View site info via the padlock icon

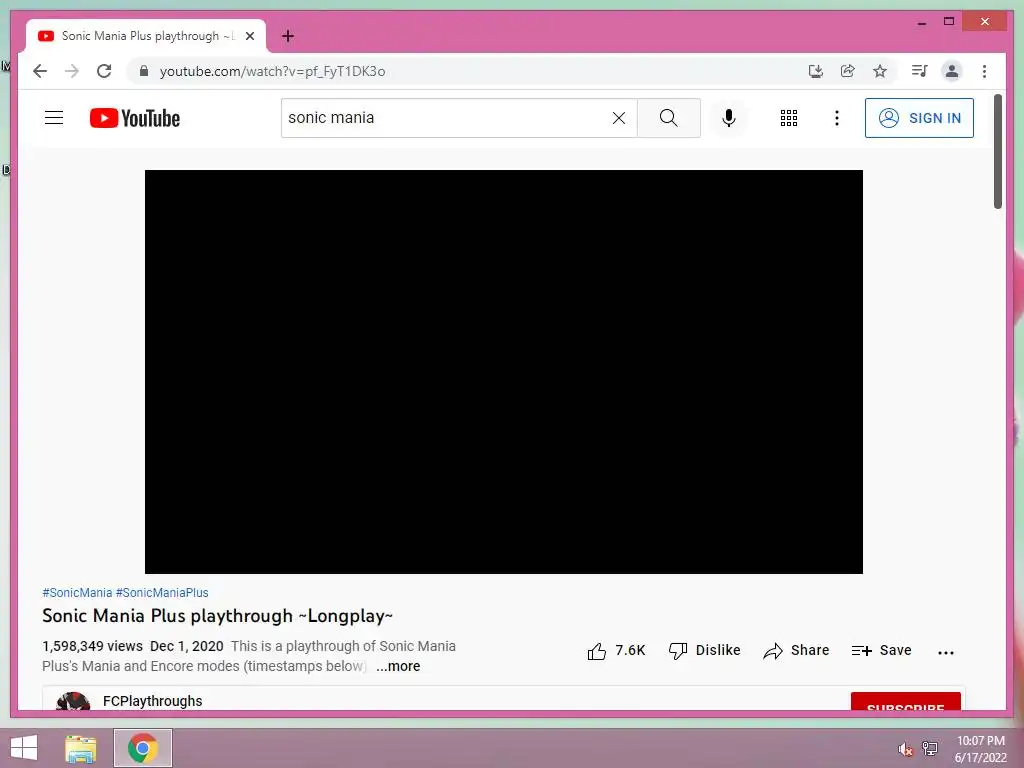pyautogui.click(x=144, y=71)
